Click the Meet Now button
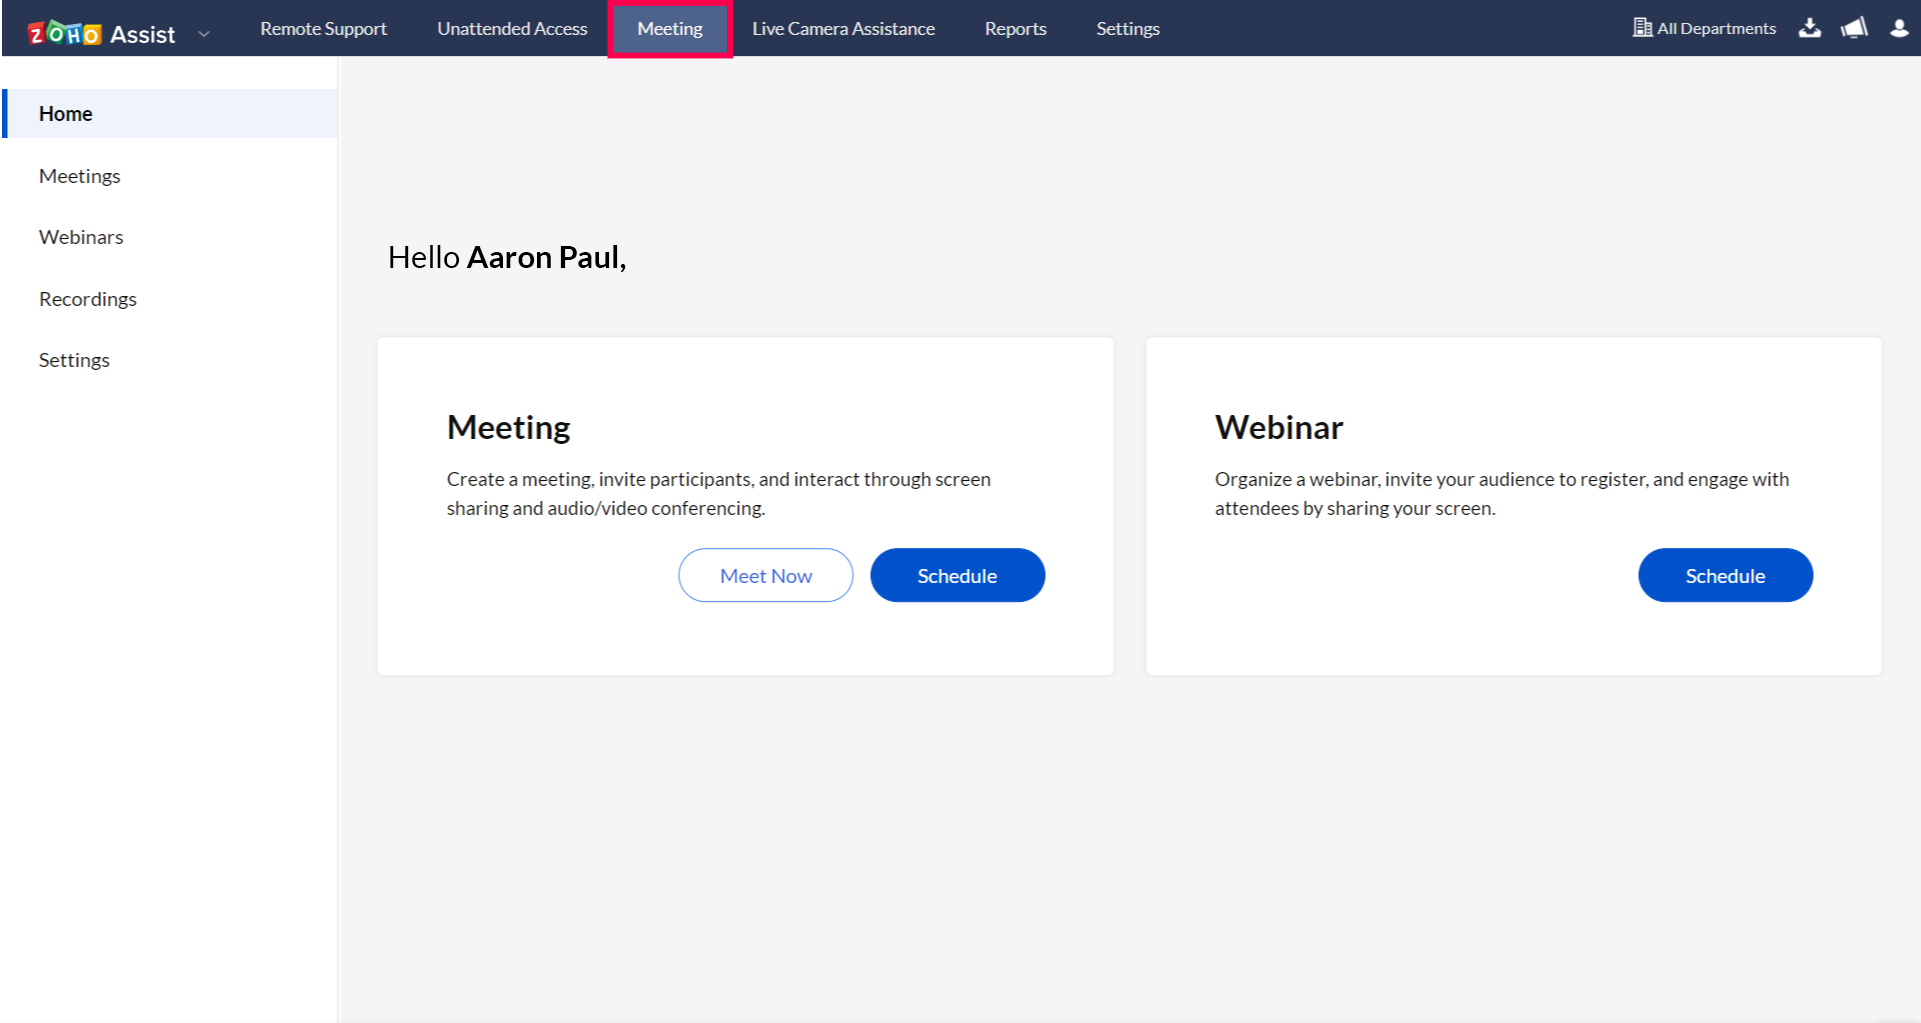The height and width of the screenshot is (1023, 1921). [765, 575]
